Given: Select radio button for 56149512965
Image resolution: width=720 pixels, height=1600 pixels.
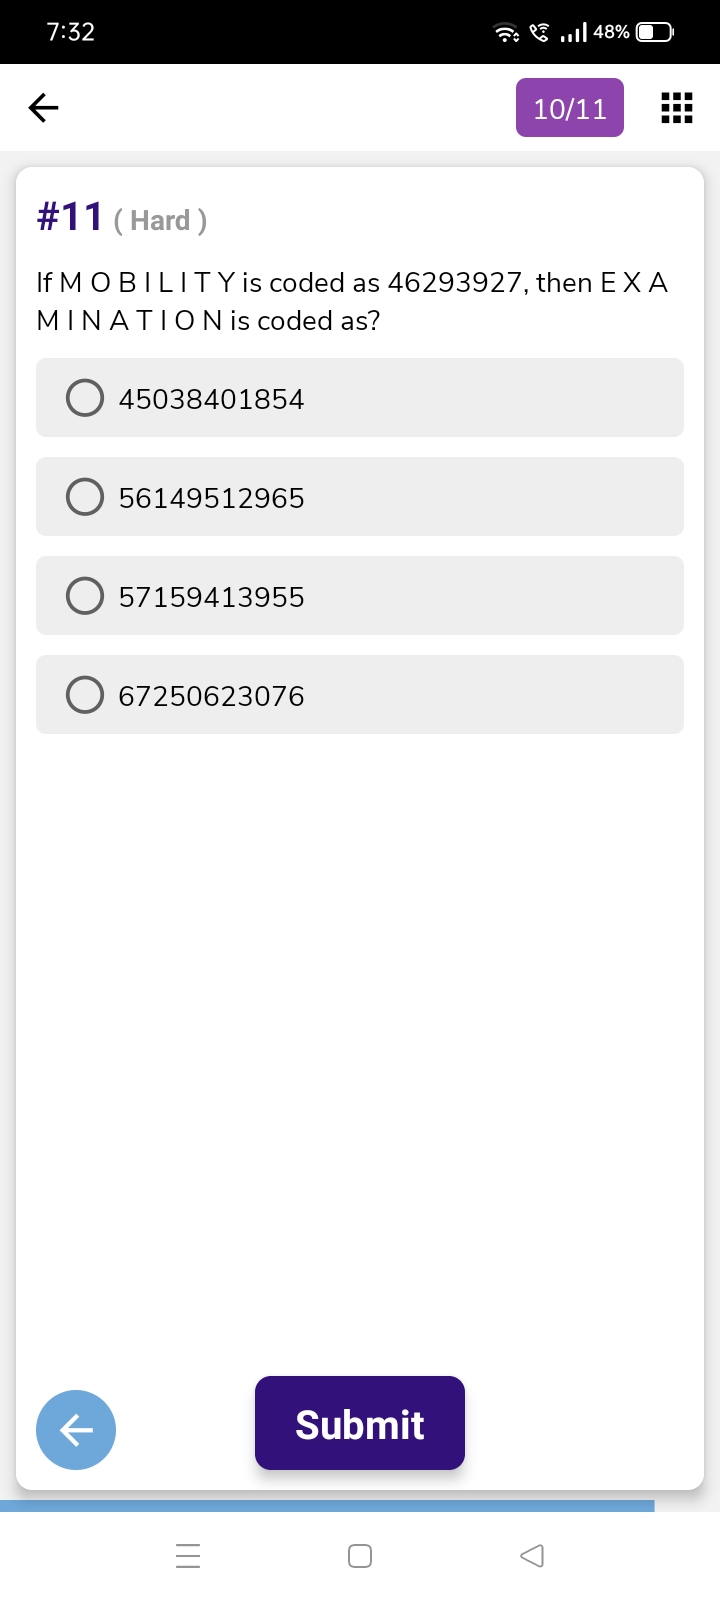Looking at the screenshot, I should tap(85, 497).
